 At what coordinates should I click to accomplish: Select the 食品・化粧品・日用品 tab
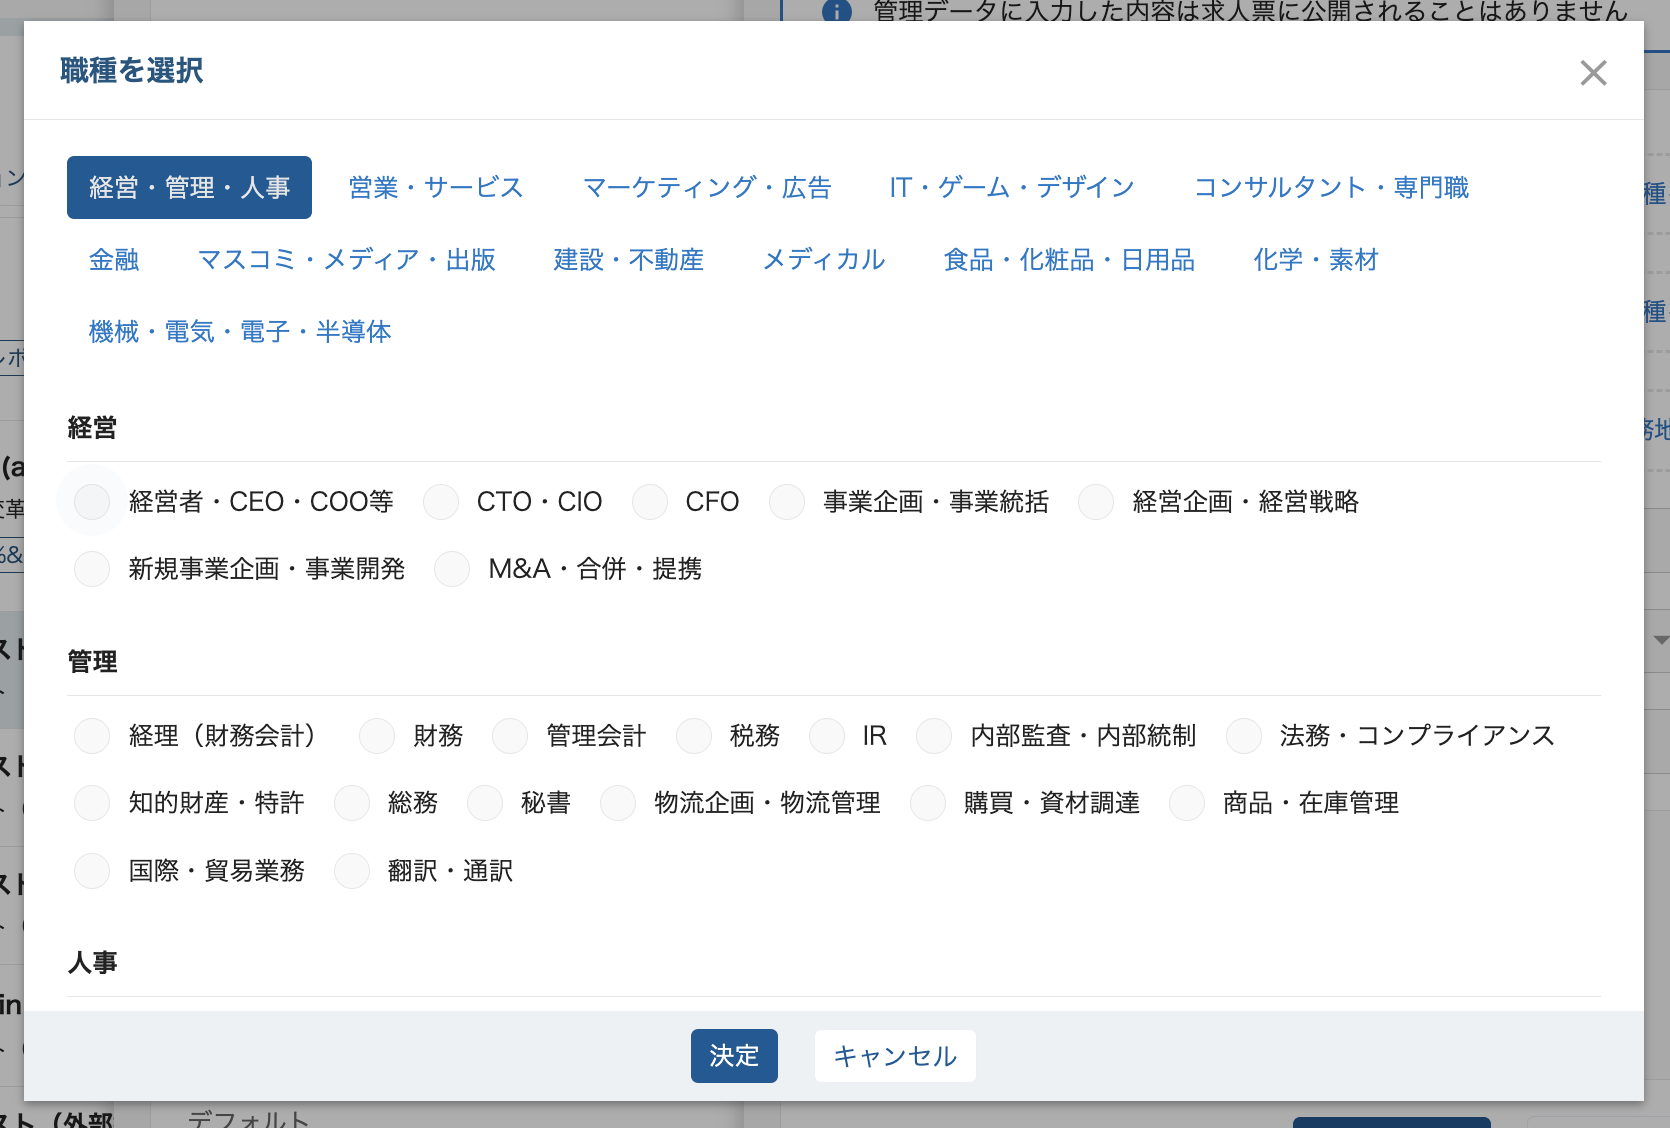(1069, 260)
